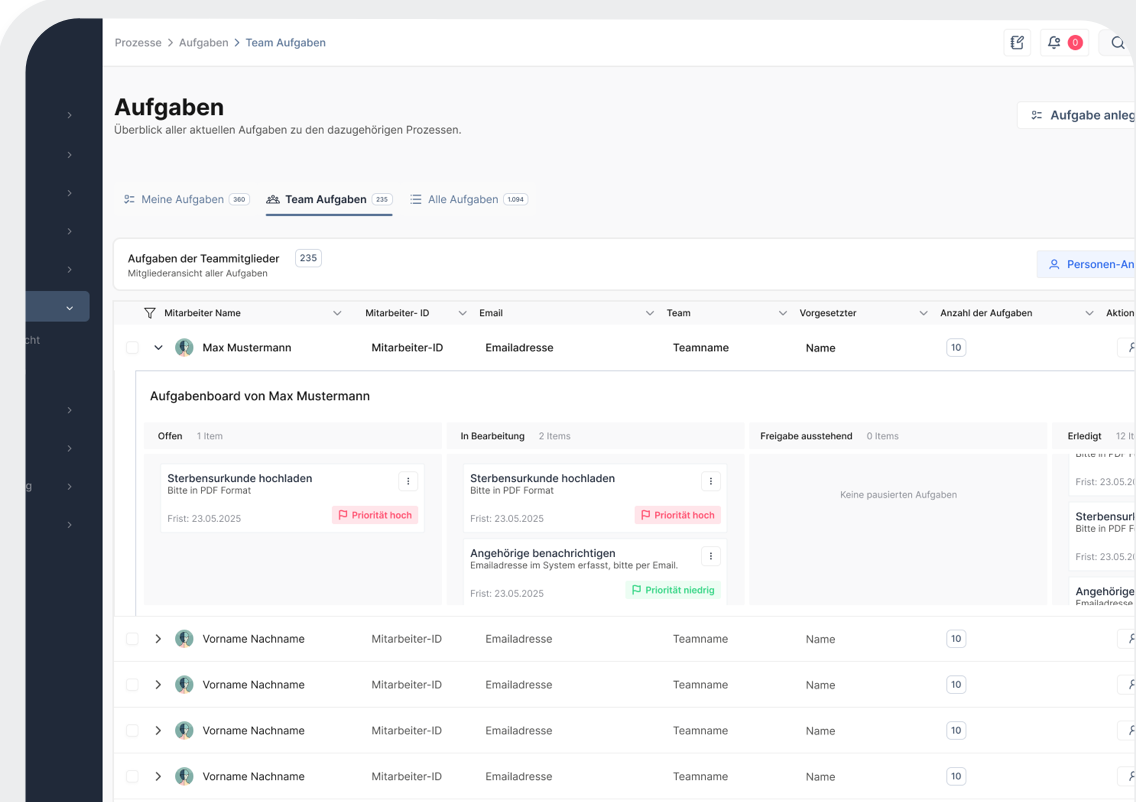Image resolution: width=1136 pixels, height=802 pixels.
Task: Open Mitarbeiter-ID column dropdown arrow
Action: pos(462,313)
